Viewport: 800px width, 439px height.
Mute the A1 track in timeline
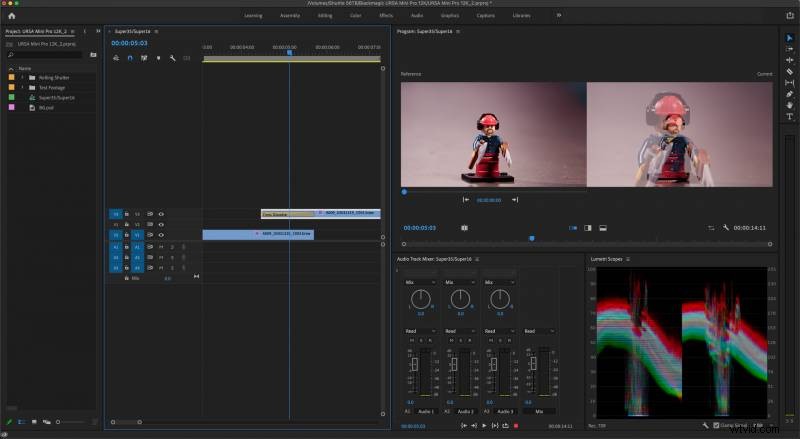pos(161,247)
